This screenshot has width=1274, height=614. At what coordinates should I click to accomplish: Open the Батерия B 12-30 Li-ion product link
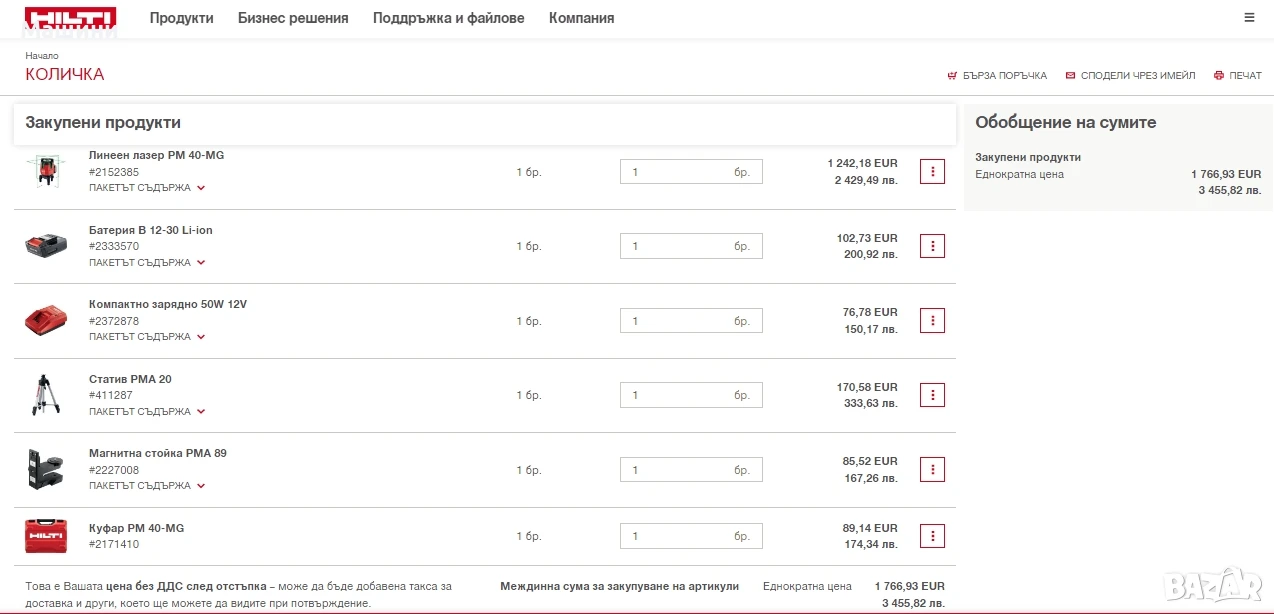(x=151, y=230)
